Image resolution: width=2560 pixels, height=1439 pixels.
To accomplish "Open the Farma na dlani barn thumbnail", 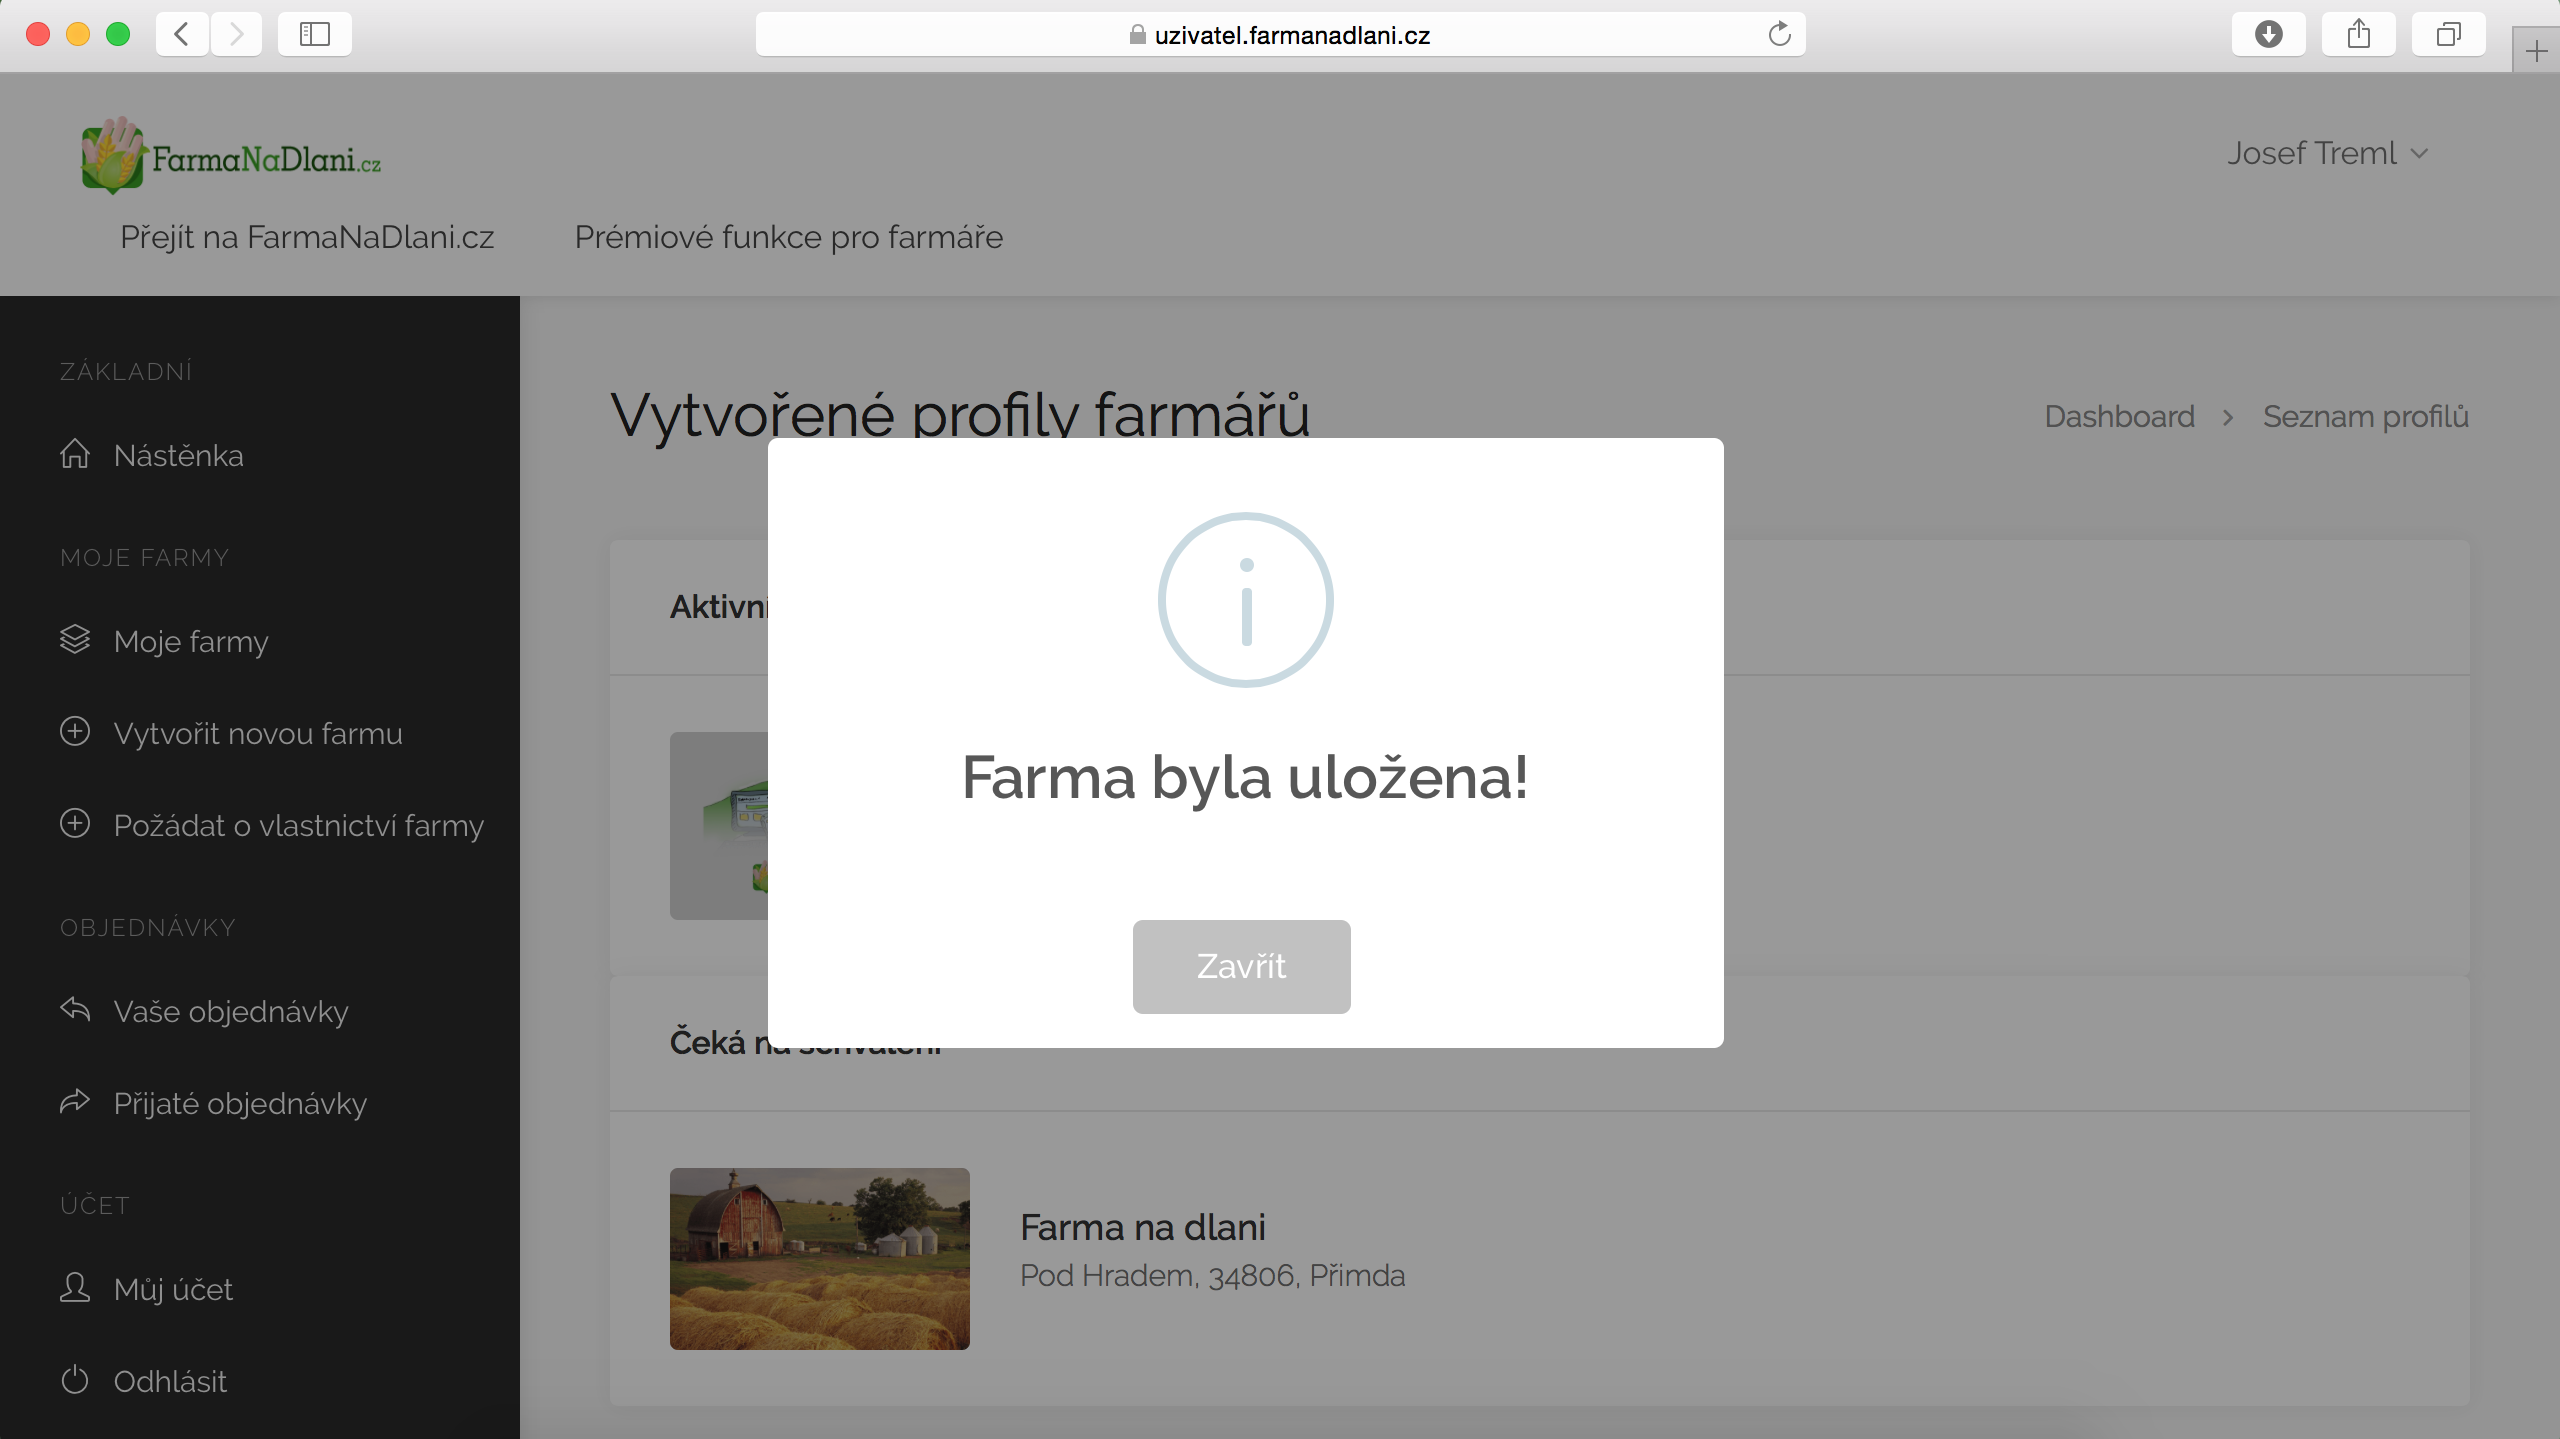I will click(819, 1258).
